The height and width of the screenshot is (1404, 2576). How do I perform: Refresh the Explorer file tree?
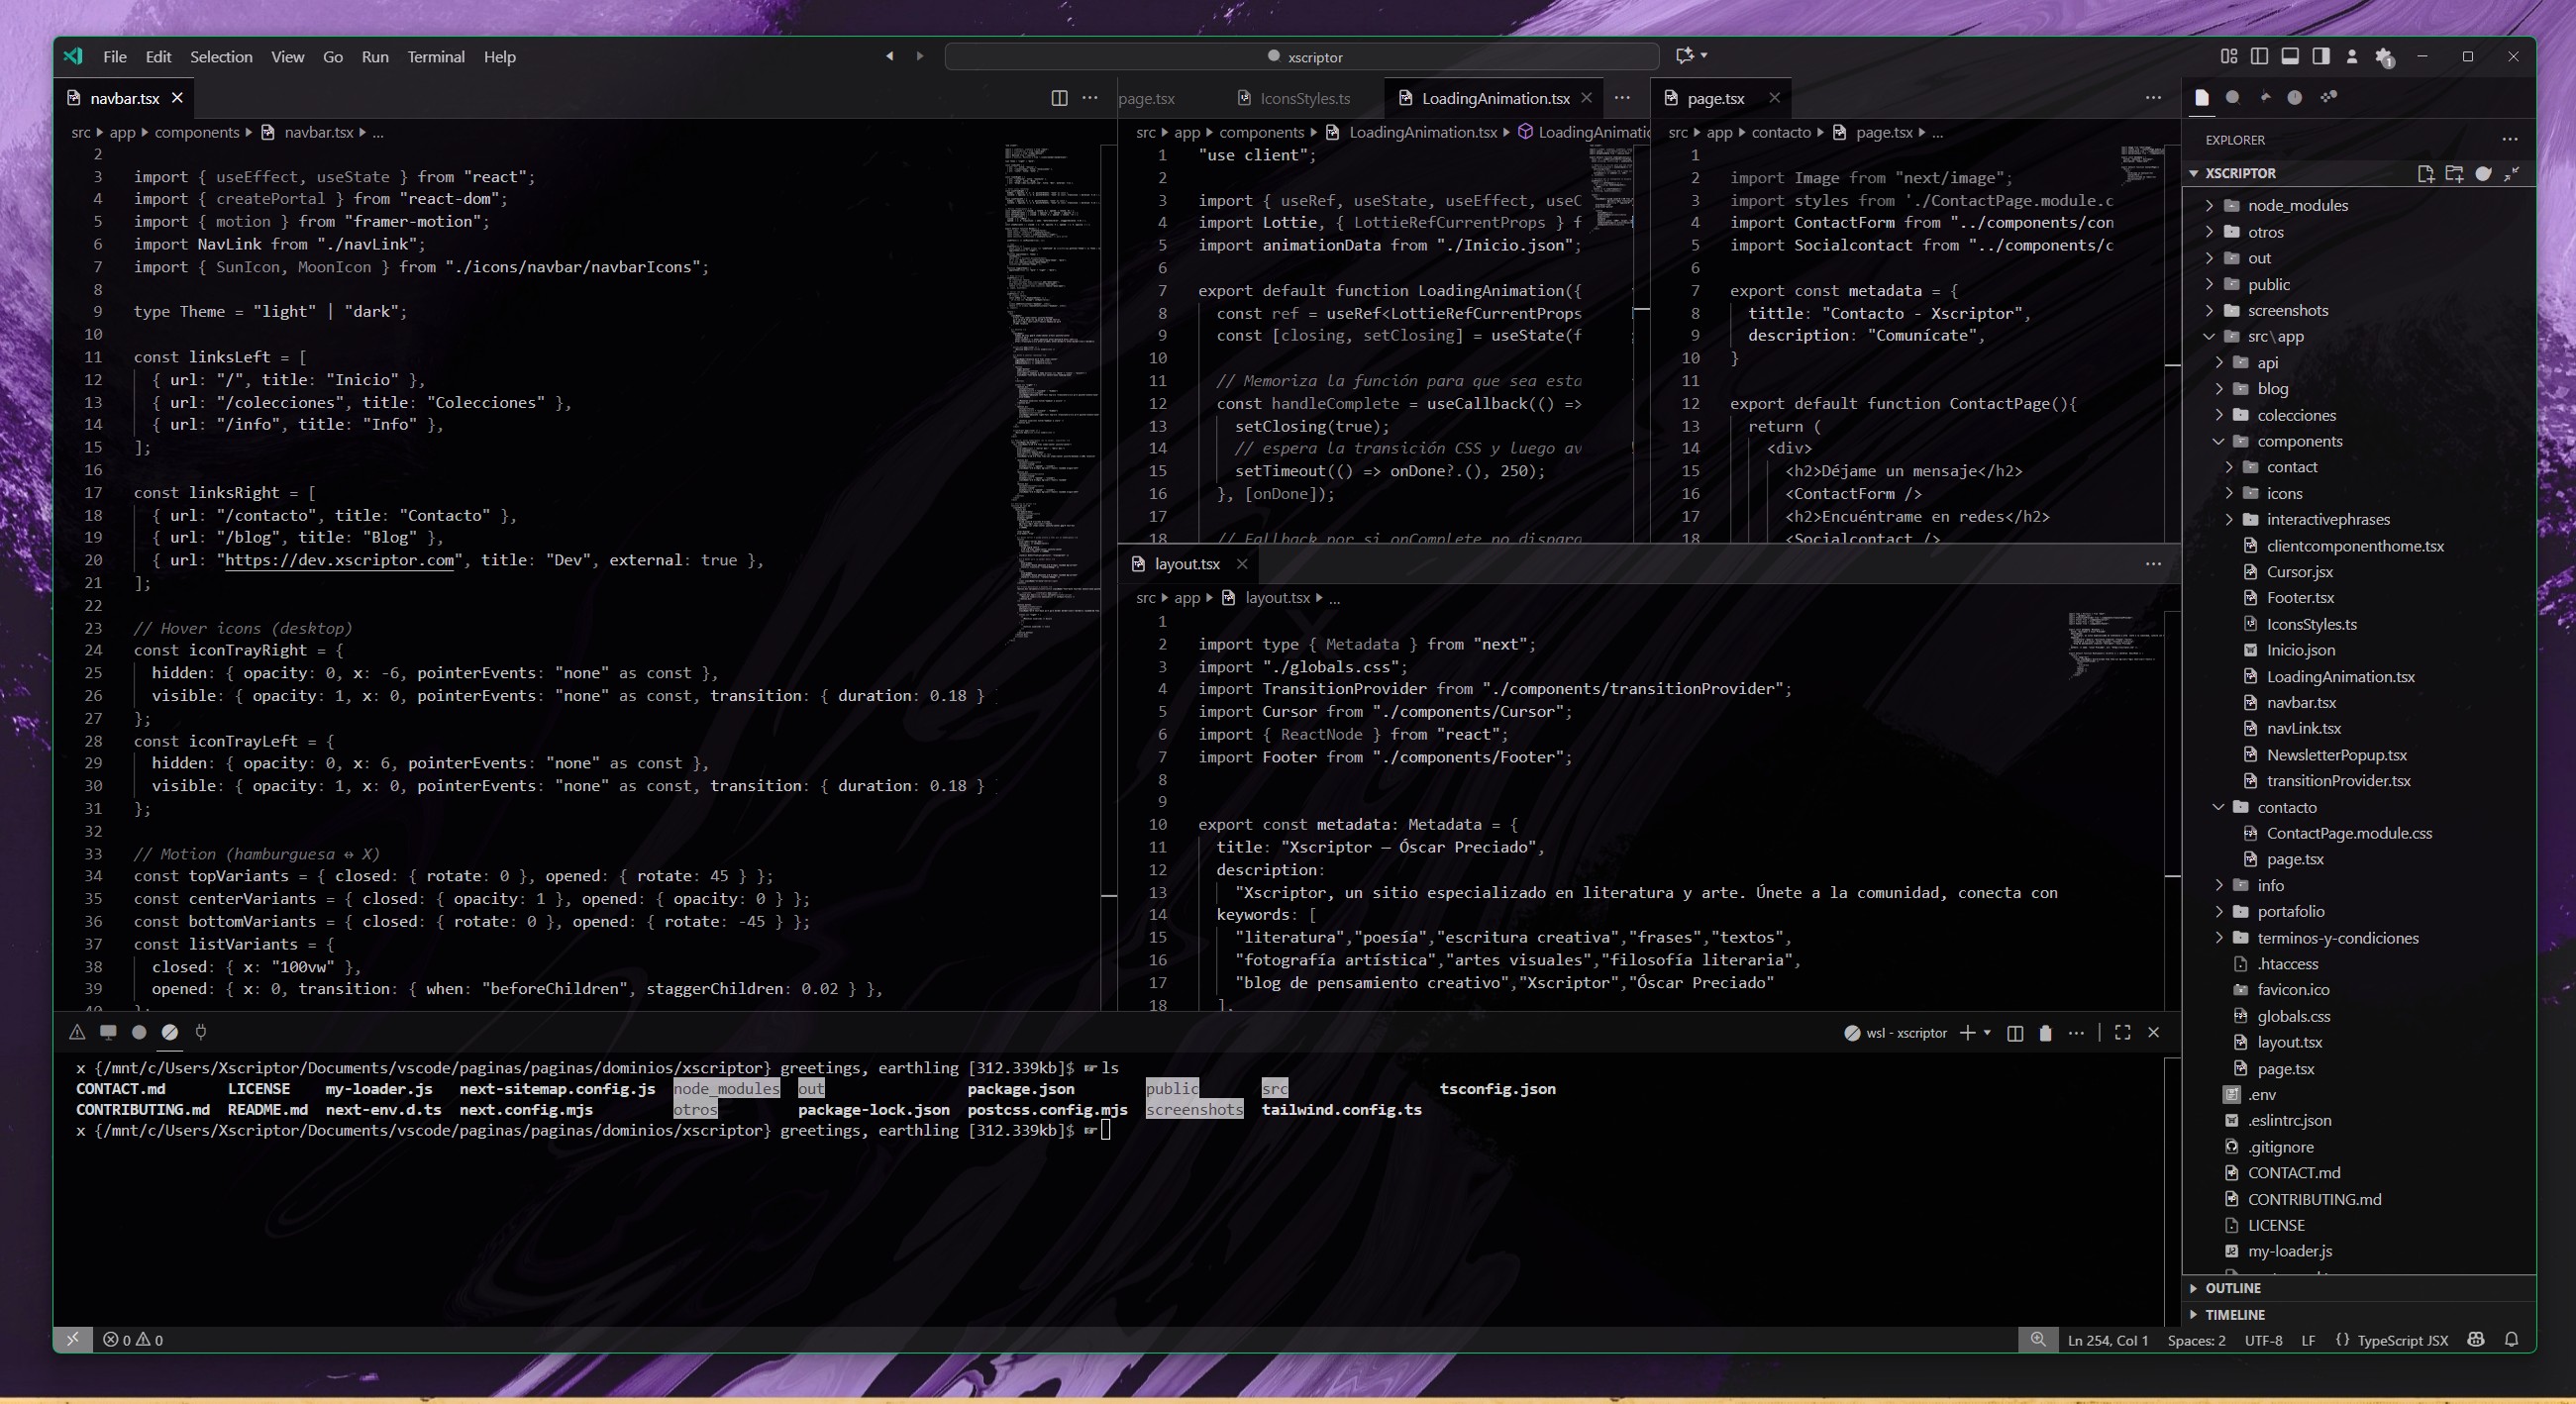(x=2483, y=173)
